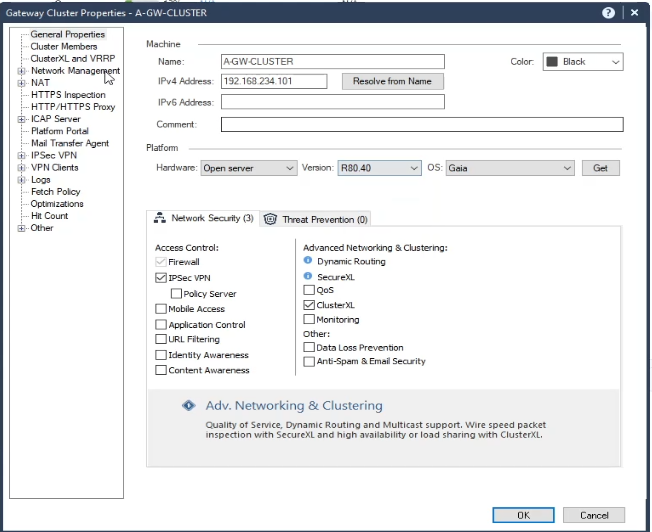The height and width of the screenshot is (532, 652).
Task: Expand the Other tree node
Action: point(21,228)
